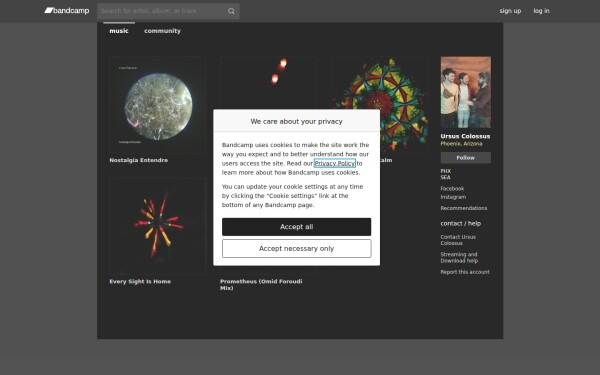Switch to the music tab
The height and width of the screenshot is (375, 600).
click(x=119, y=31)
